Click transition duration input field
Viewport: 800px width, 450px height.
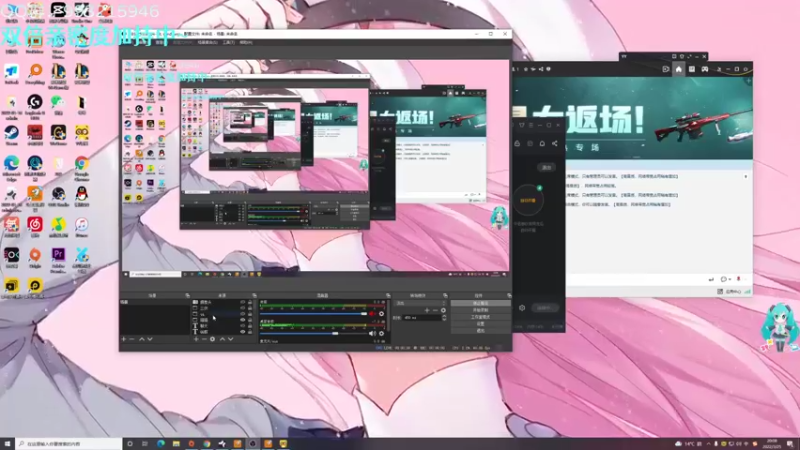point(421,317)
